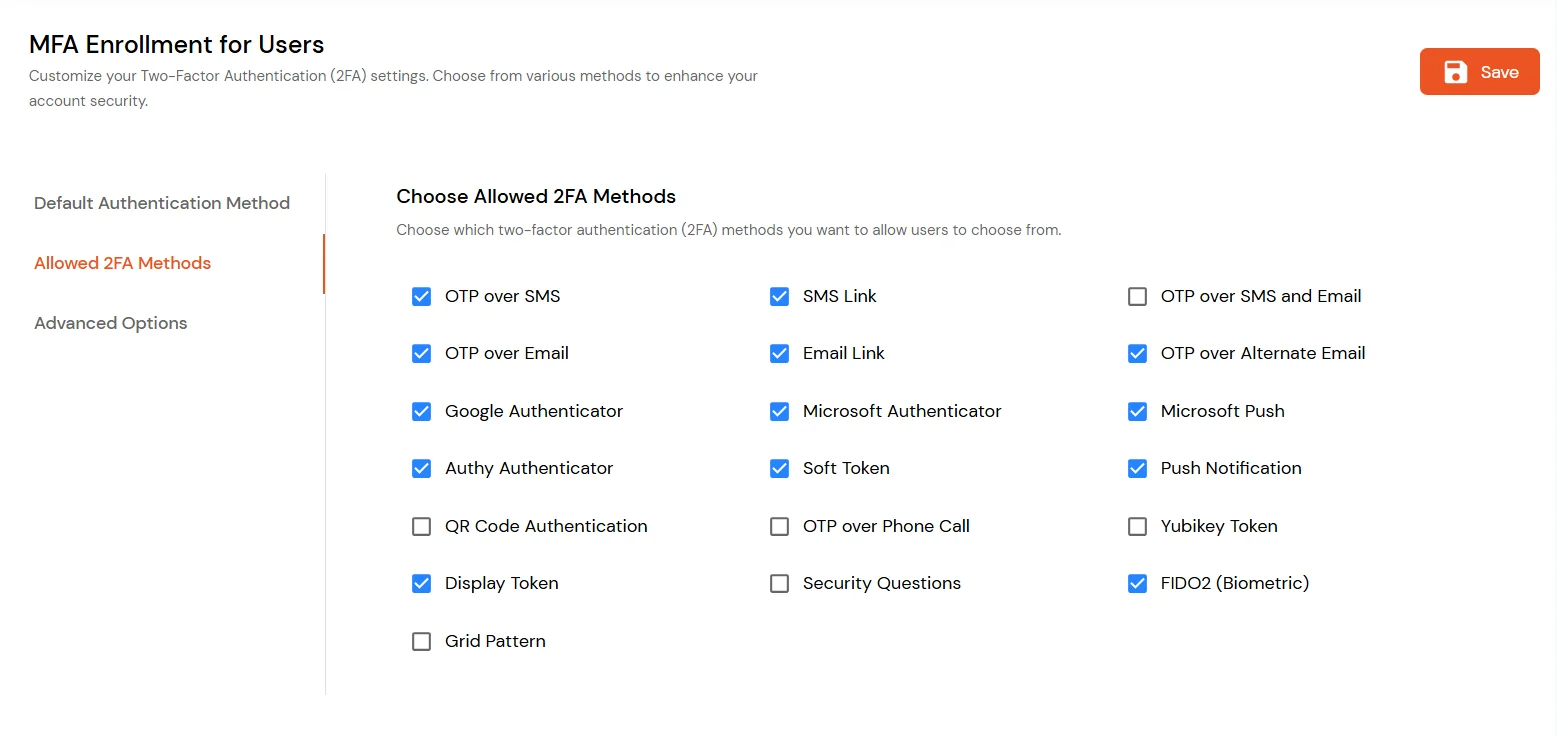
Task: Disable the OTP over SMS method
Action: click(x=421, y=296)
